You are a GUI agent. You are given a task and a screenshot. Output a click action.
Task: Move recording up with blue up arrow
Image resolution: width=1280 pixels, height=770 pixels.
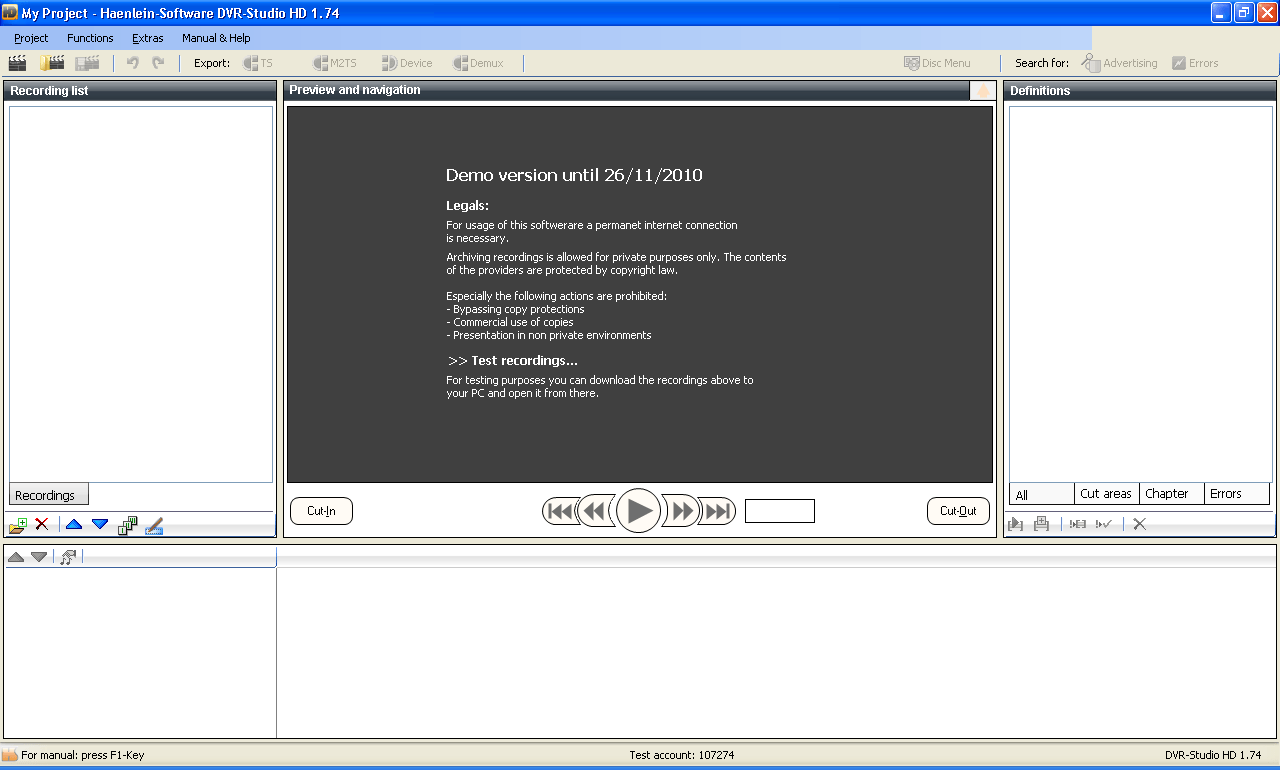pyautogui.click(x=73, y=524)
